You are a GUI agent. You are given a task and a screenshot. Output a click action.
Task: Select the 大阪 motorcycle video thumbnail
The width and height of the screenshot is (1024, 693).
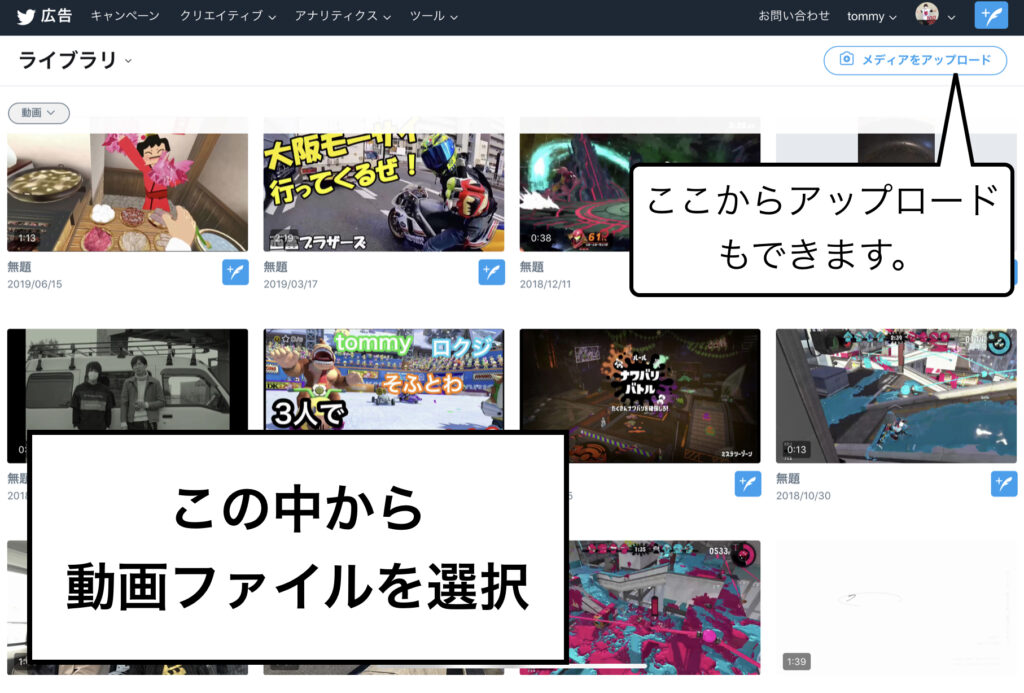click(384, 192)
